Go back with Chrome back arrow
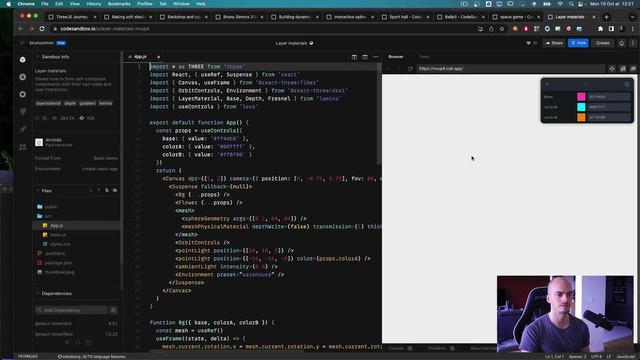 (x=20, y=29)
